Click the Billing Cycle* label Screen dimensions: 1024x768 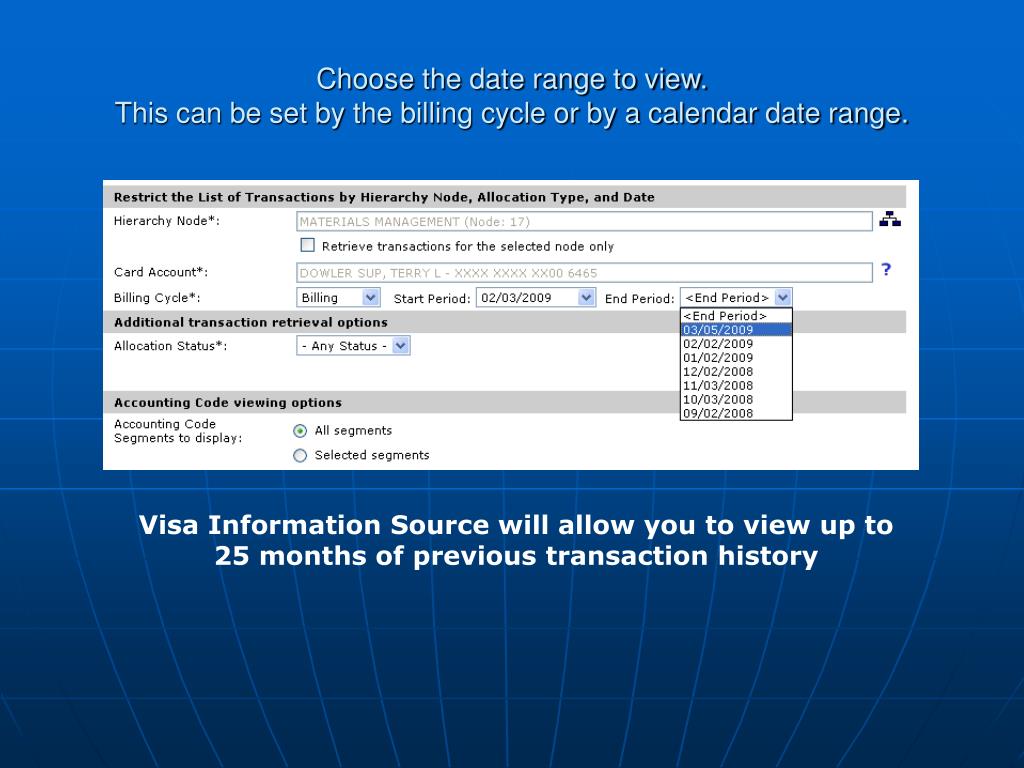pyautogui.click(x=157, y=298)
